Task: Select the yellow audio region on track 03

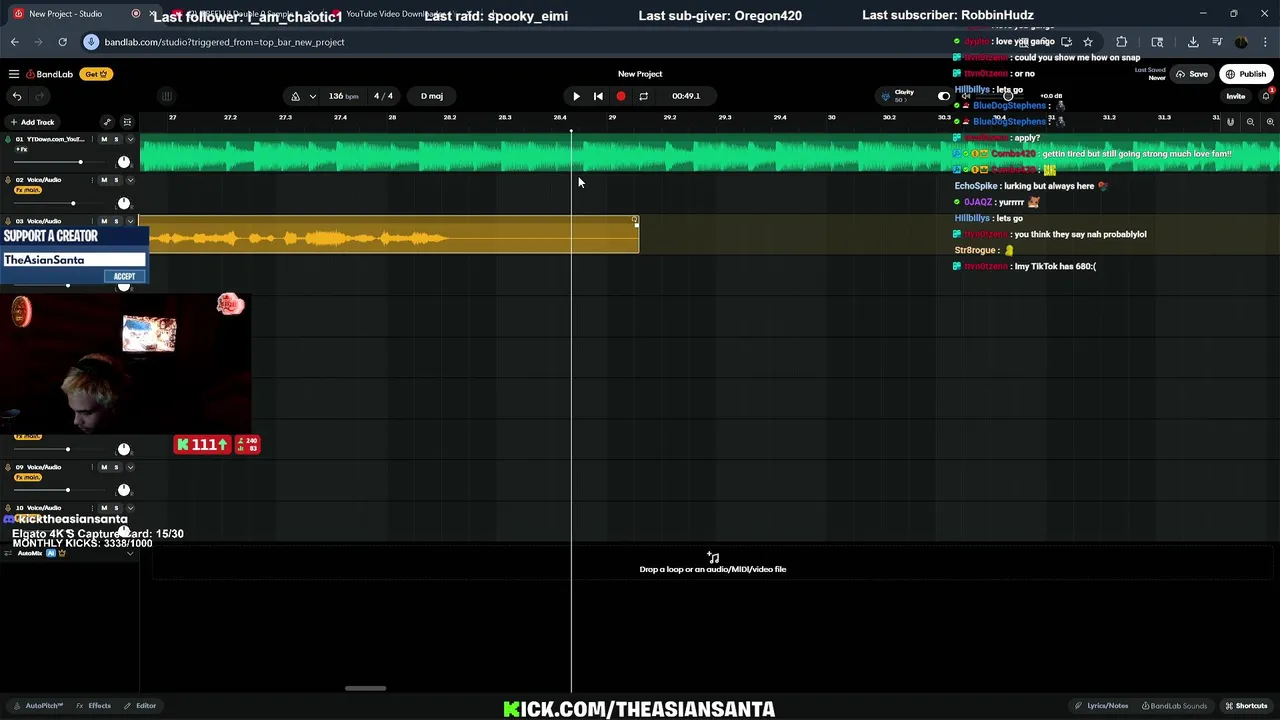Action: coord(389,235)
